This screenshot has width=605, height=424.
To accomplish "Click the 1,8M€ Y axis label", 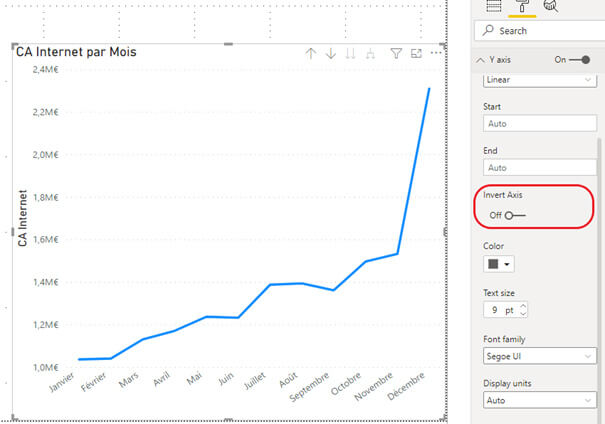I will (46, 197).
